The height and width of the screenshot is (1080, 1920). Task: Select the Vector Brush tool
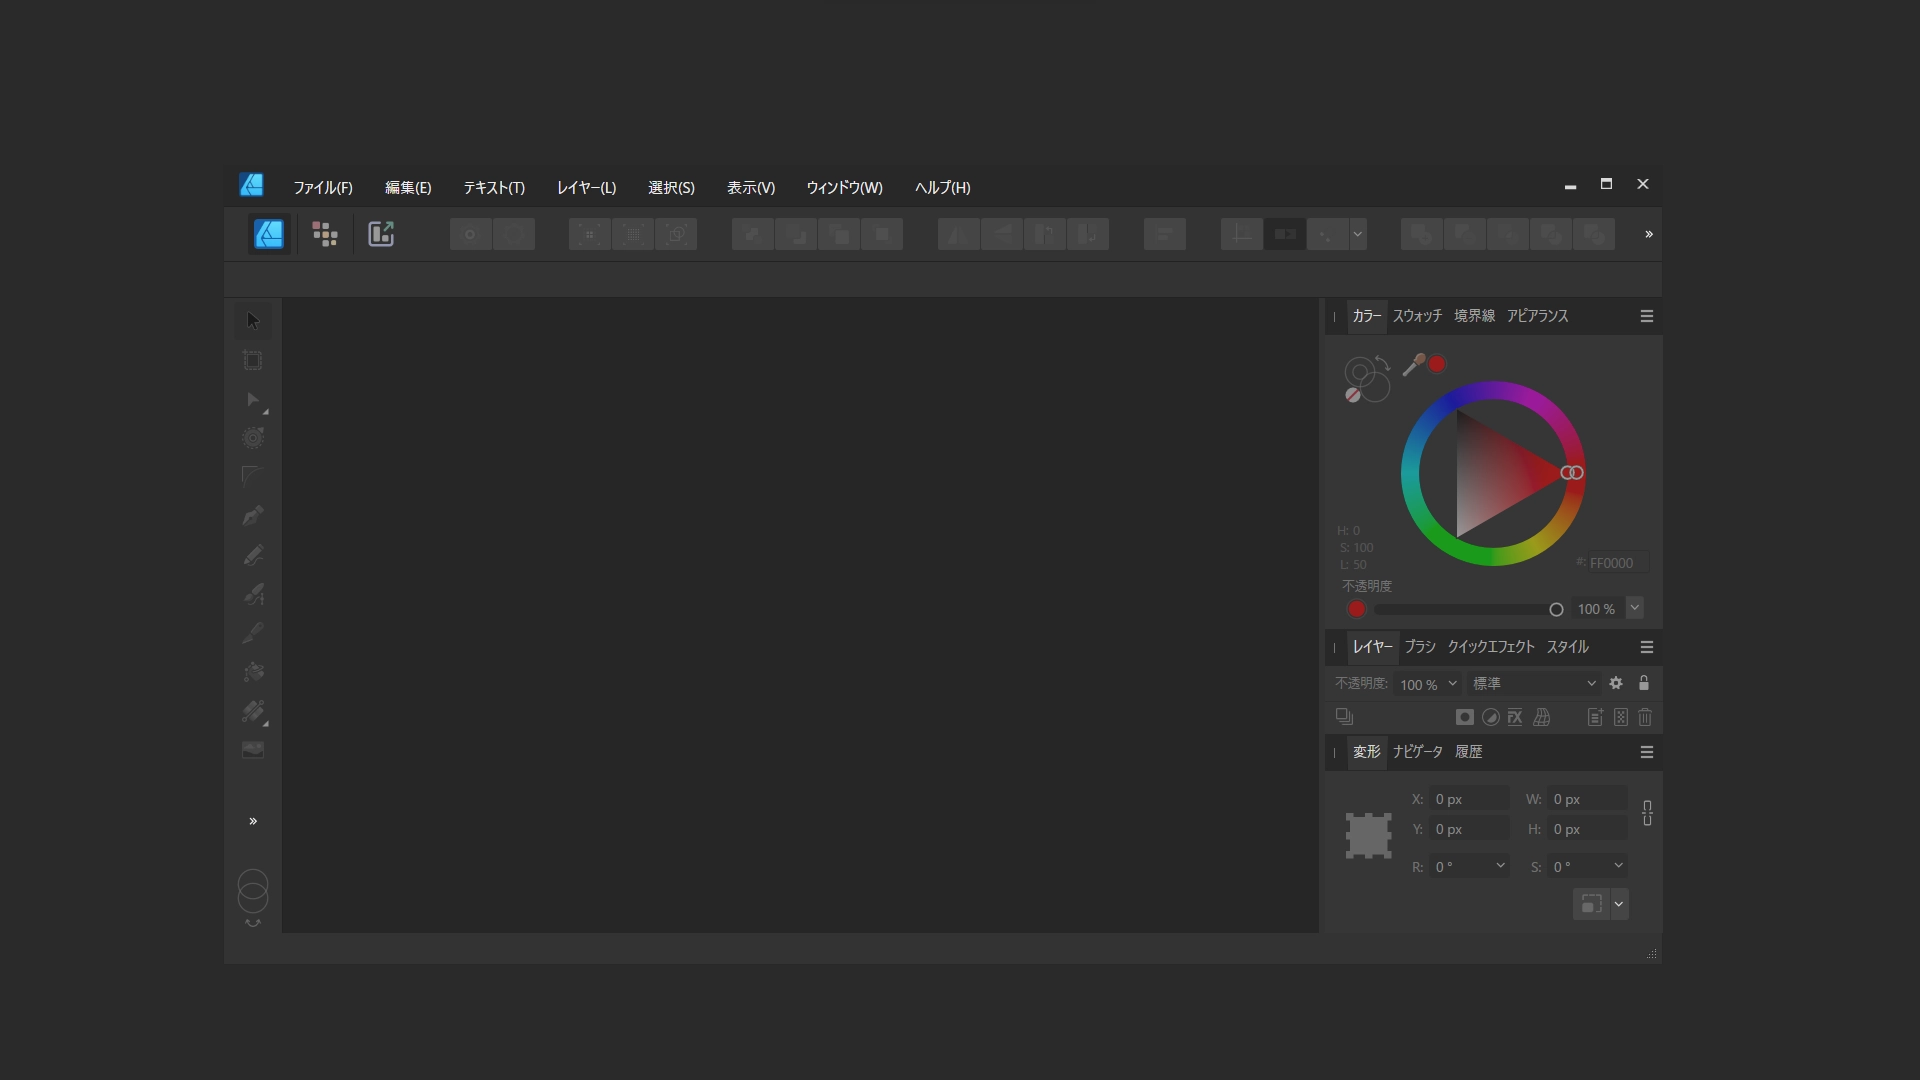(x=255, y=594)
